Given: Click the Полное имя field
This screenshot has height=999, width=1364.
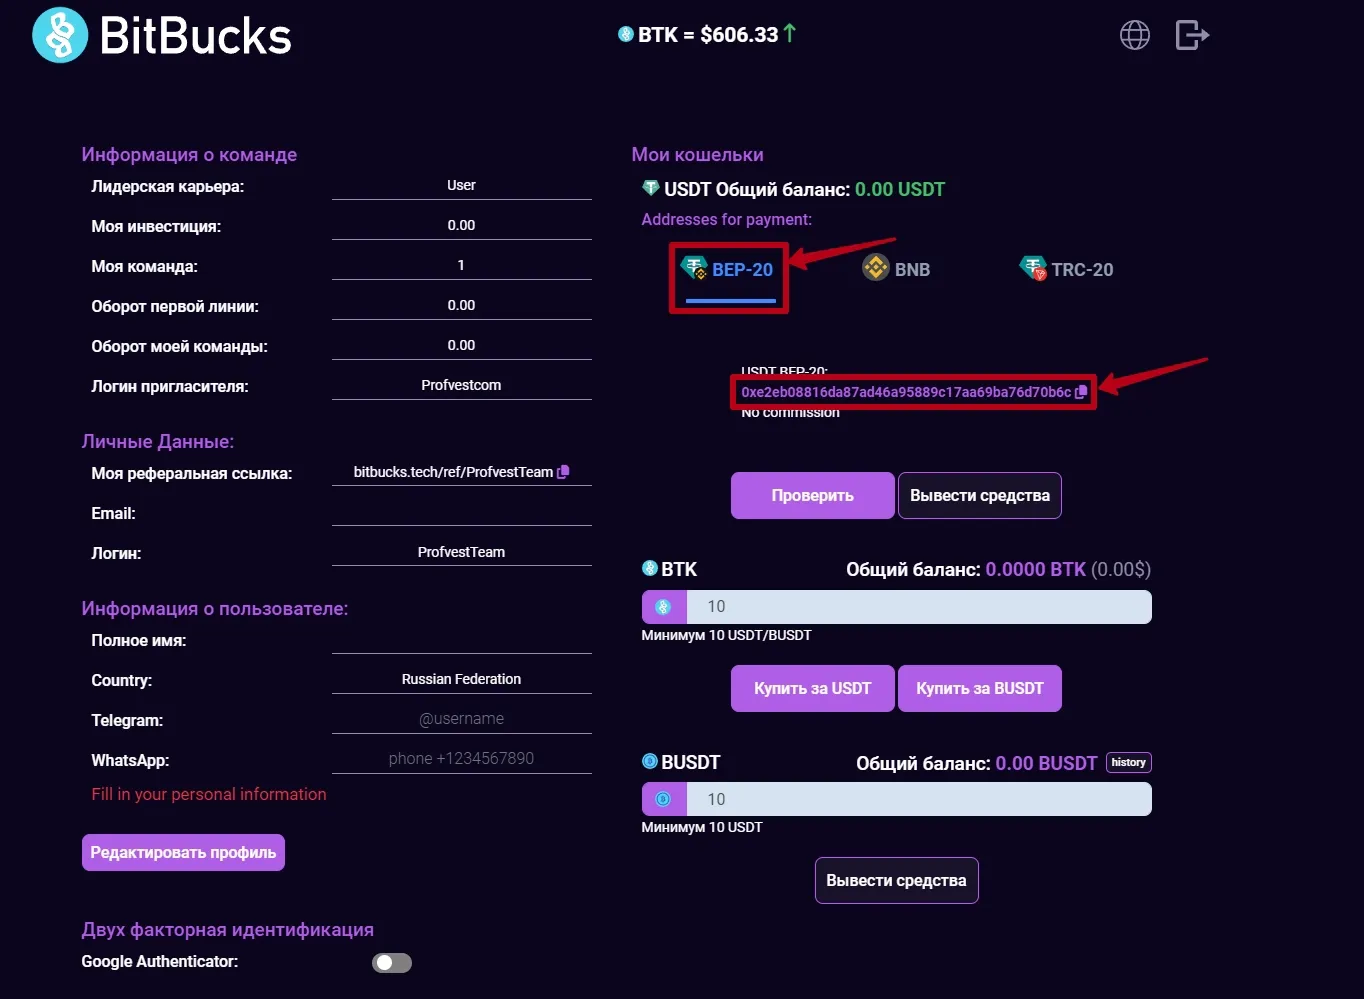Looking at the screenshot, I should (x=462, y=639).
